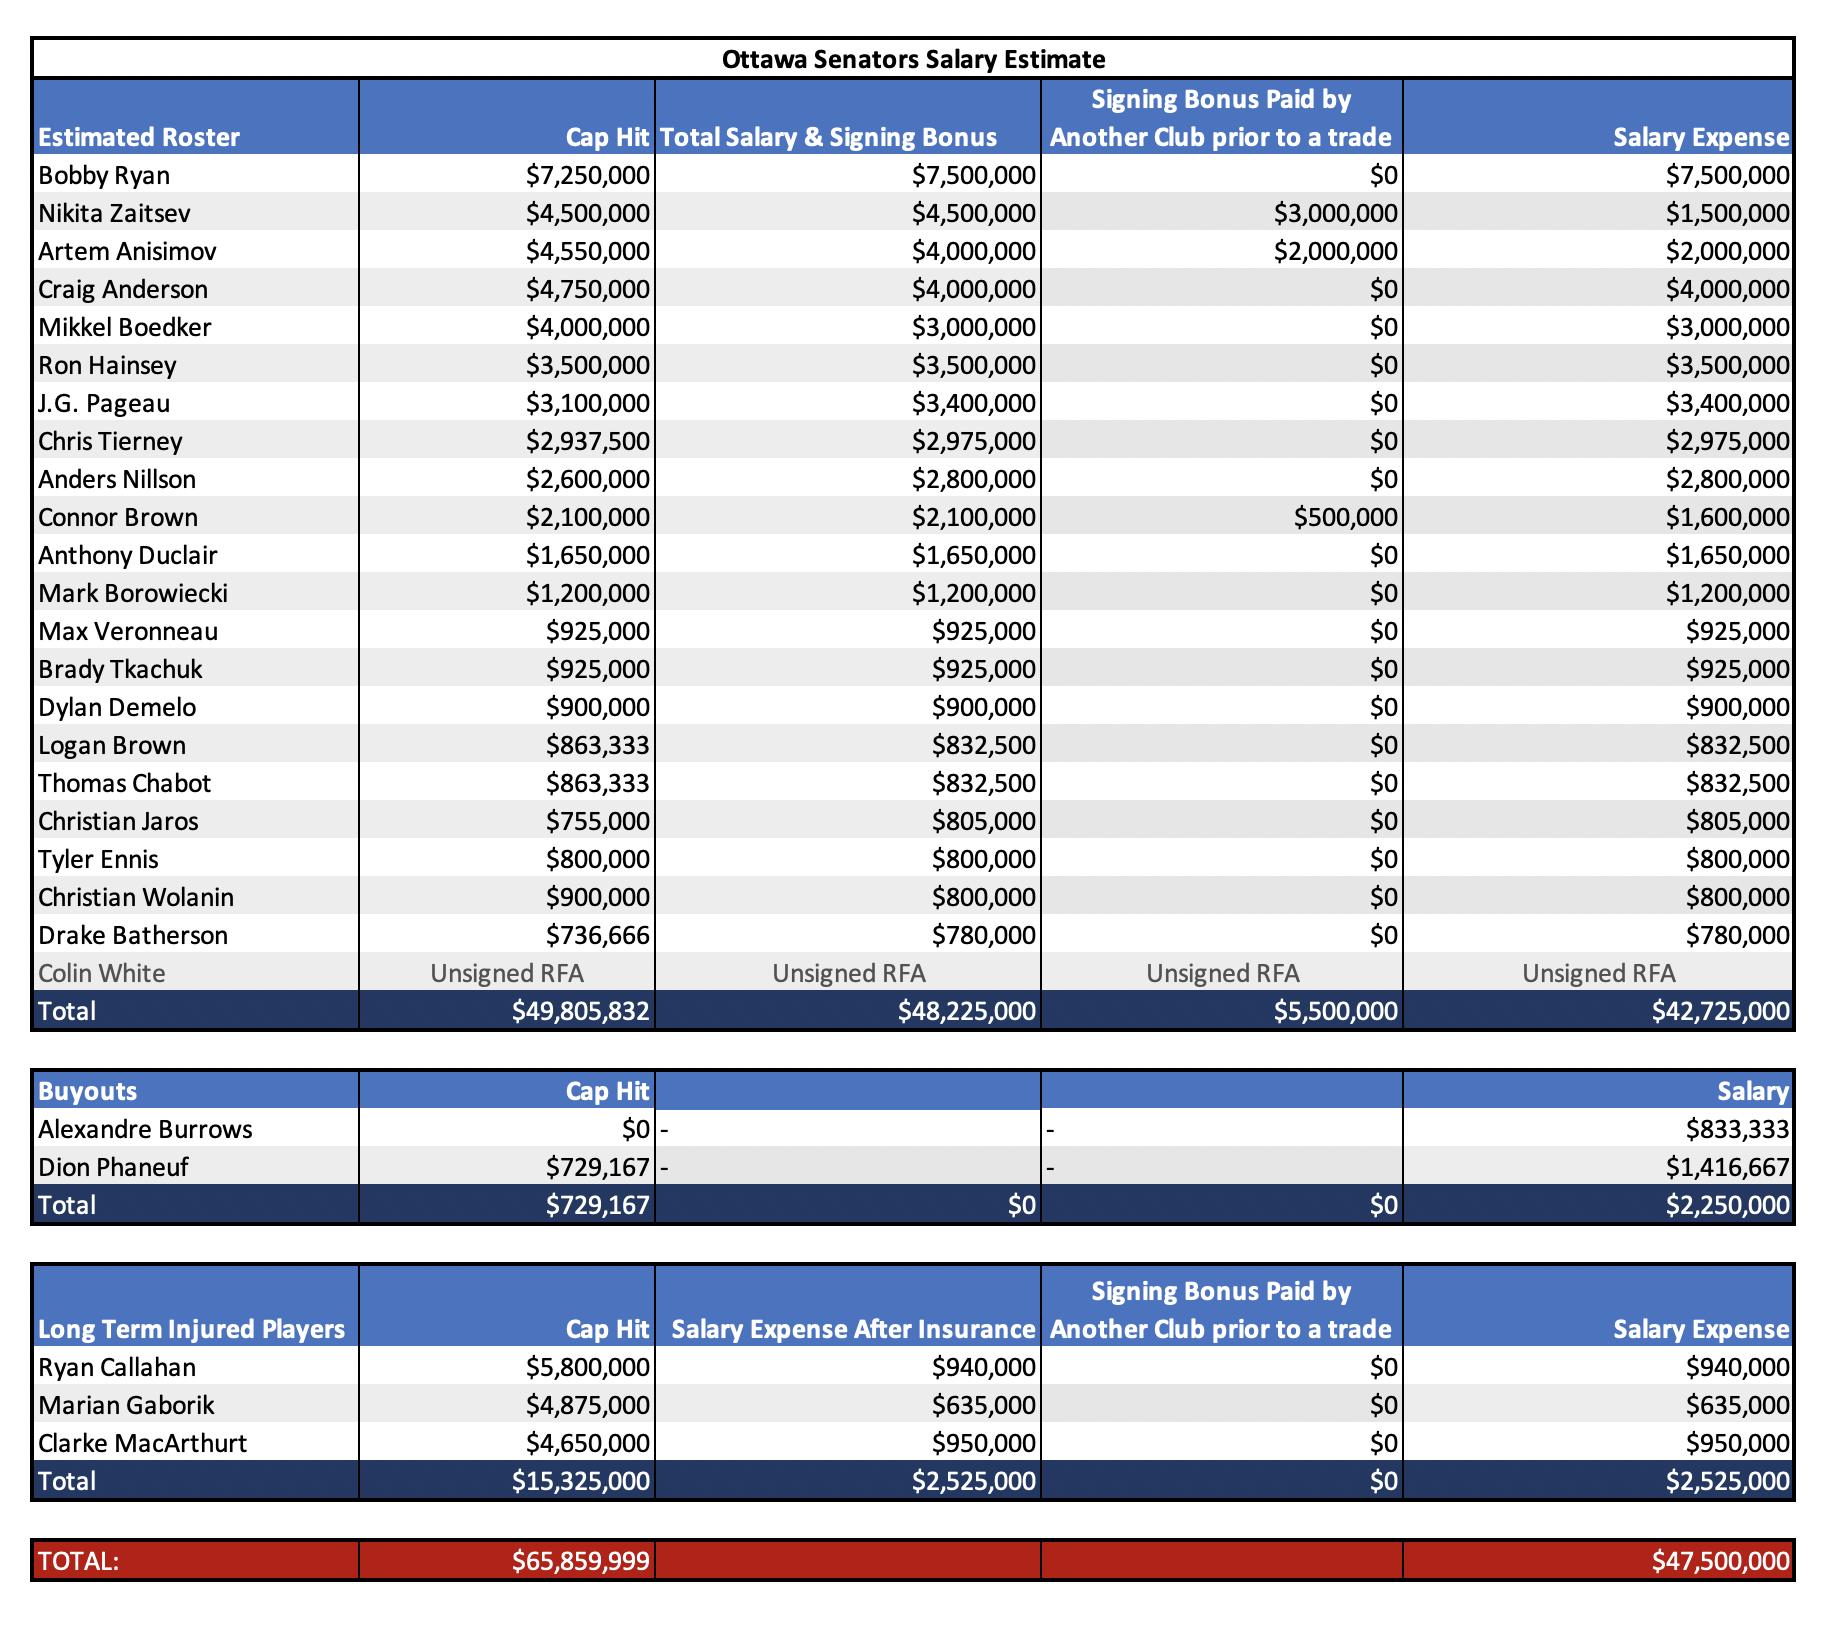
Task: Click Christian Wolanin's cap hit $900,000
Action: [x=507, y=897]
